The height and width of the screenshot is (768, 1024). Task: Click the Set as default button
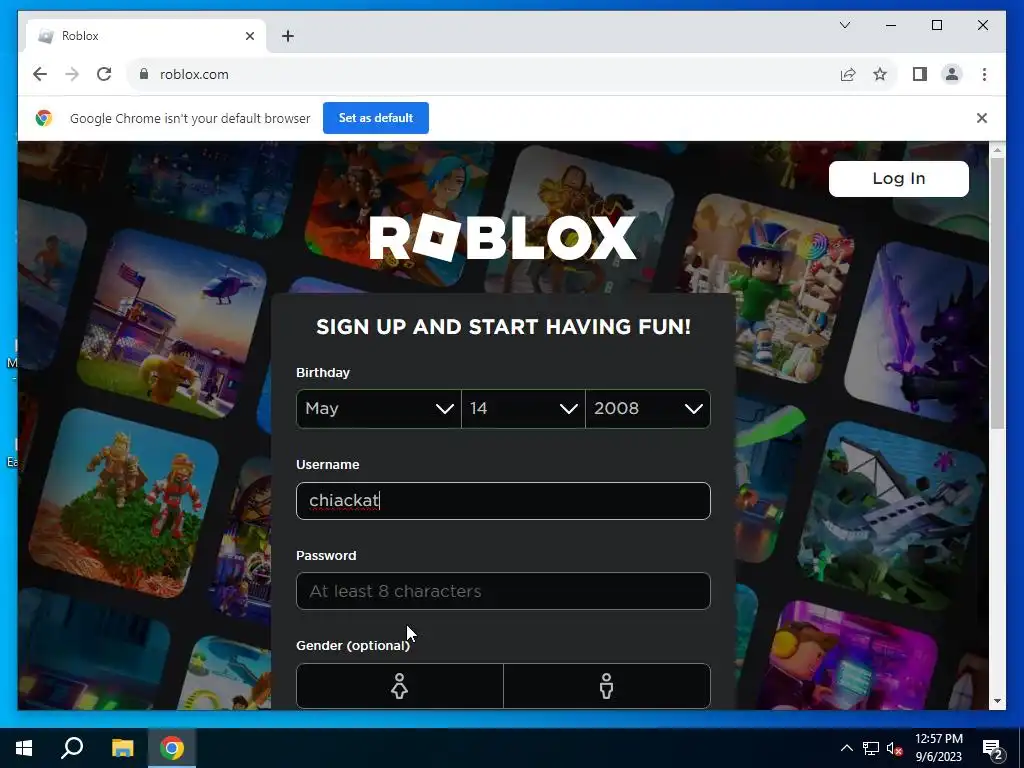click(376, 118)
